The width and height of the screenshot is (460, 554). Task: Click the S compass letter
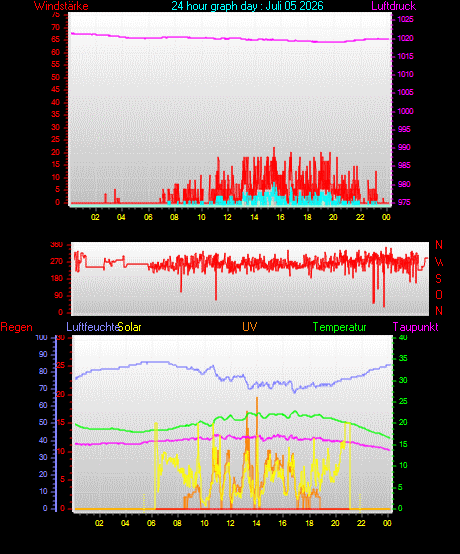point(438,279)
